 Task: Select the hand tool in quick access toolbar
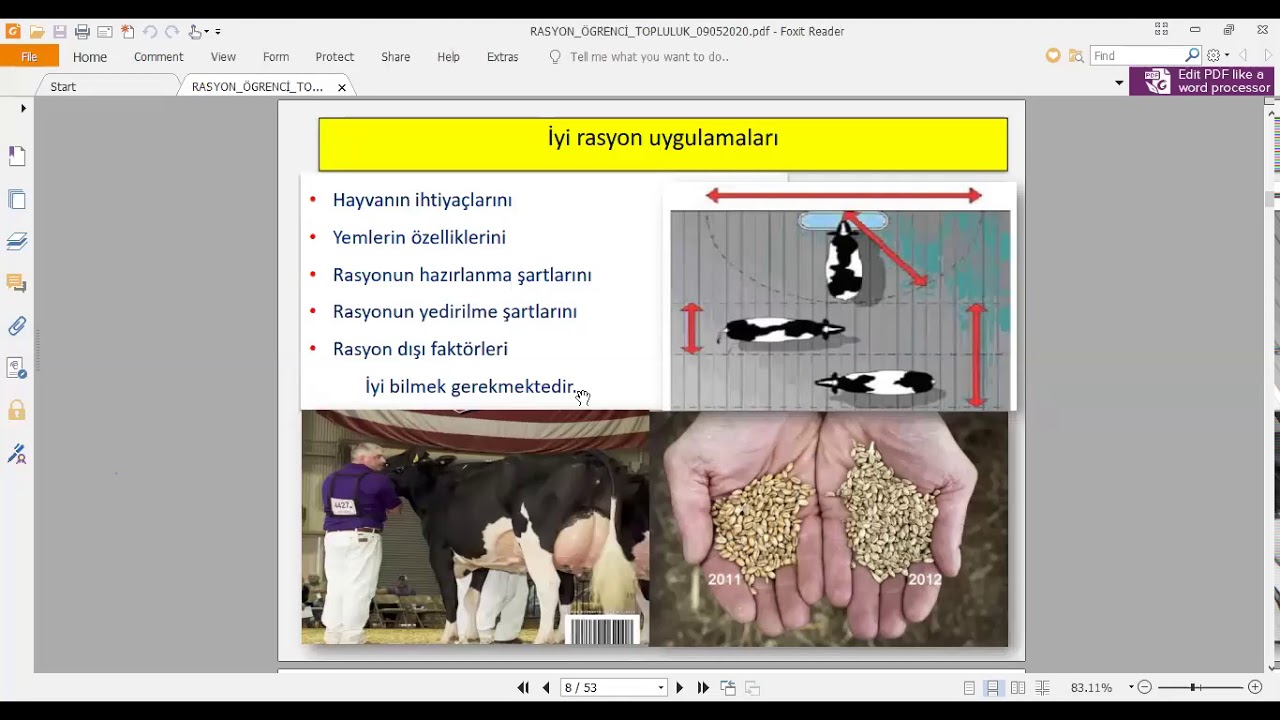[x=195, y=32]
